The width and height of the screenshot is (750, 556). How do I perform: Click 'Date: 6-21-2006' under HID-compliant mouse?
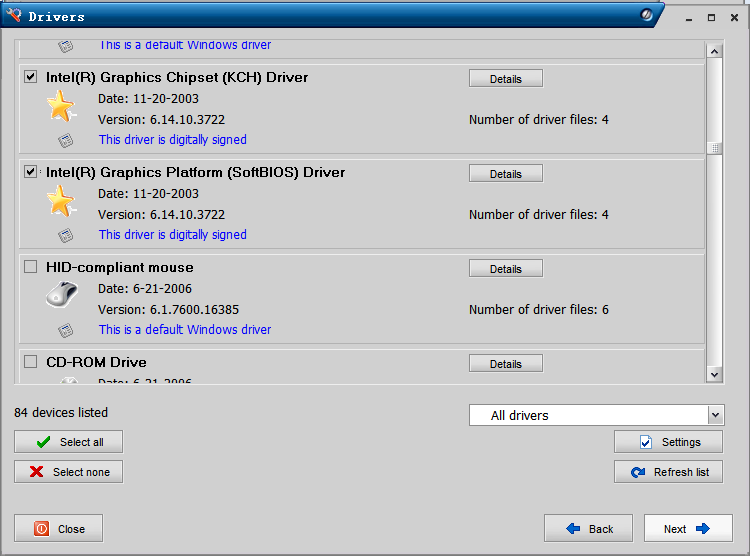(144, 289)
